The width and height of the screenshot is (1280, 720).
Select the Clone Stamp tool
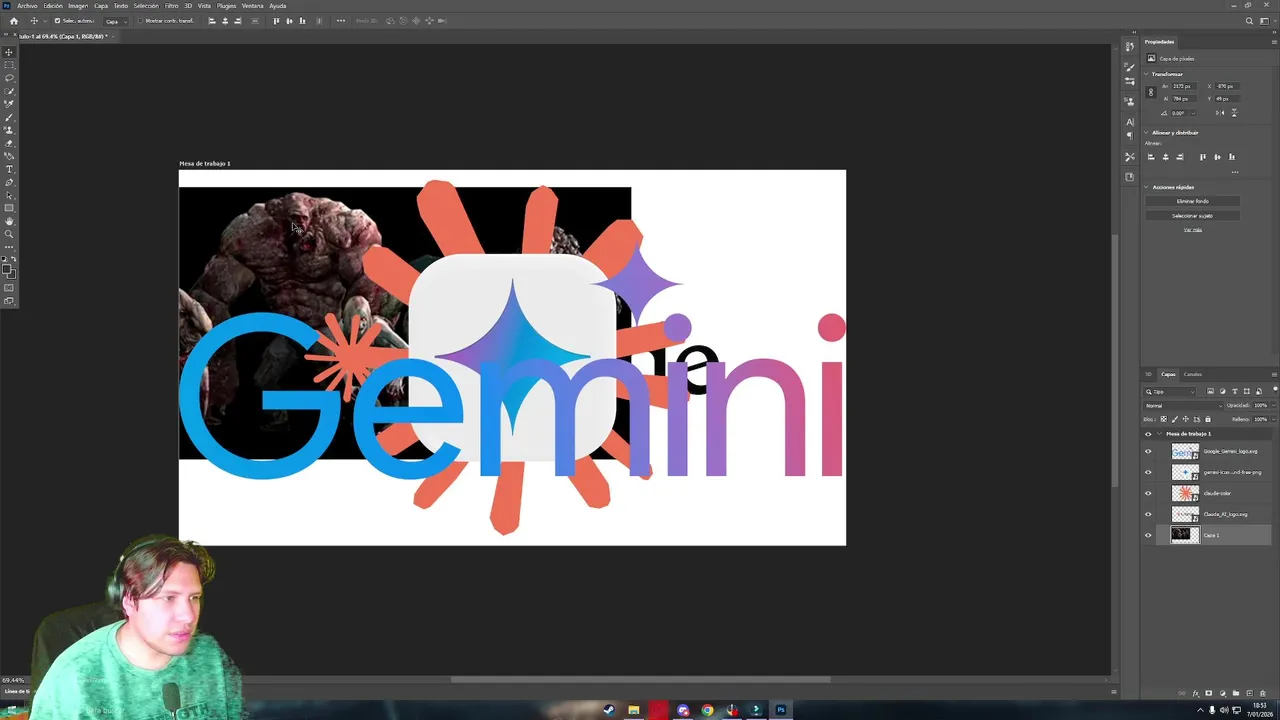pos(9,131)
